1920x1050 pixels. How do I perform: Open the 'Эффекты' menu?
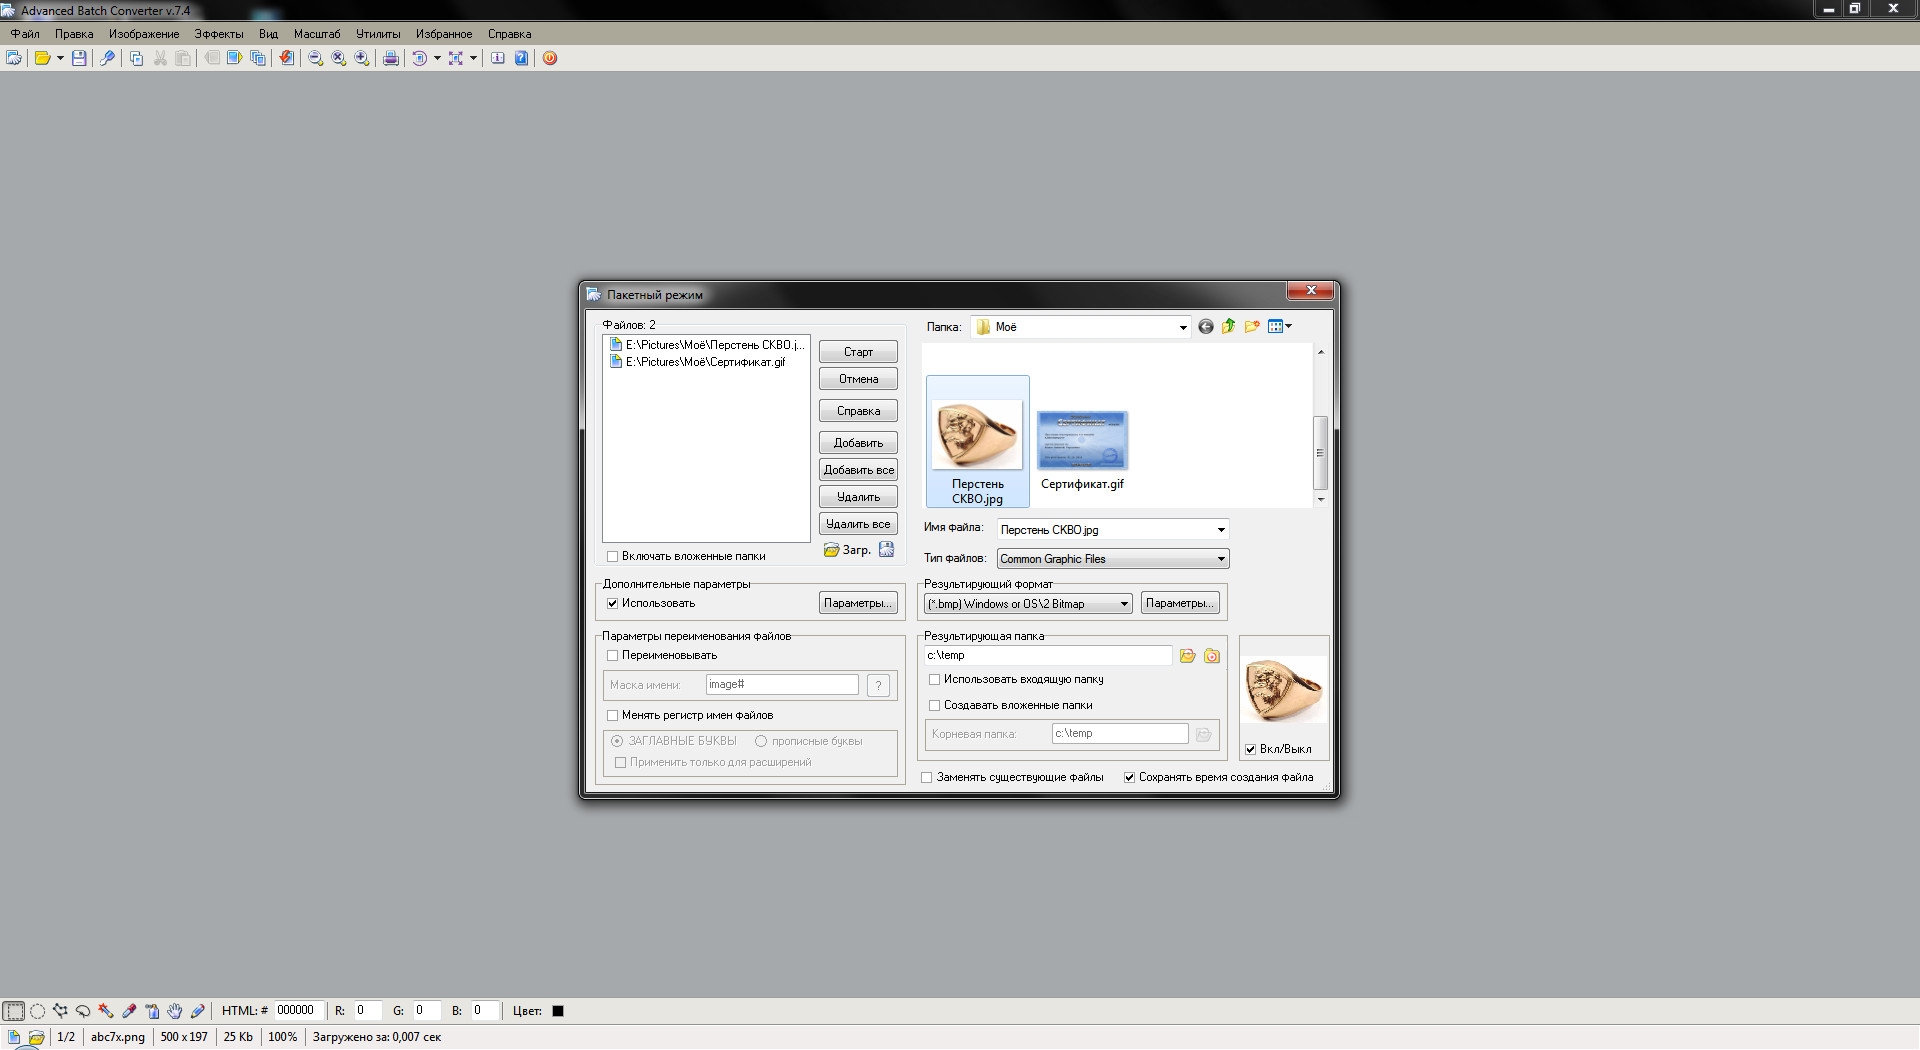pos(218,34)
